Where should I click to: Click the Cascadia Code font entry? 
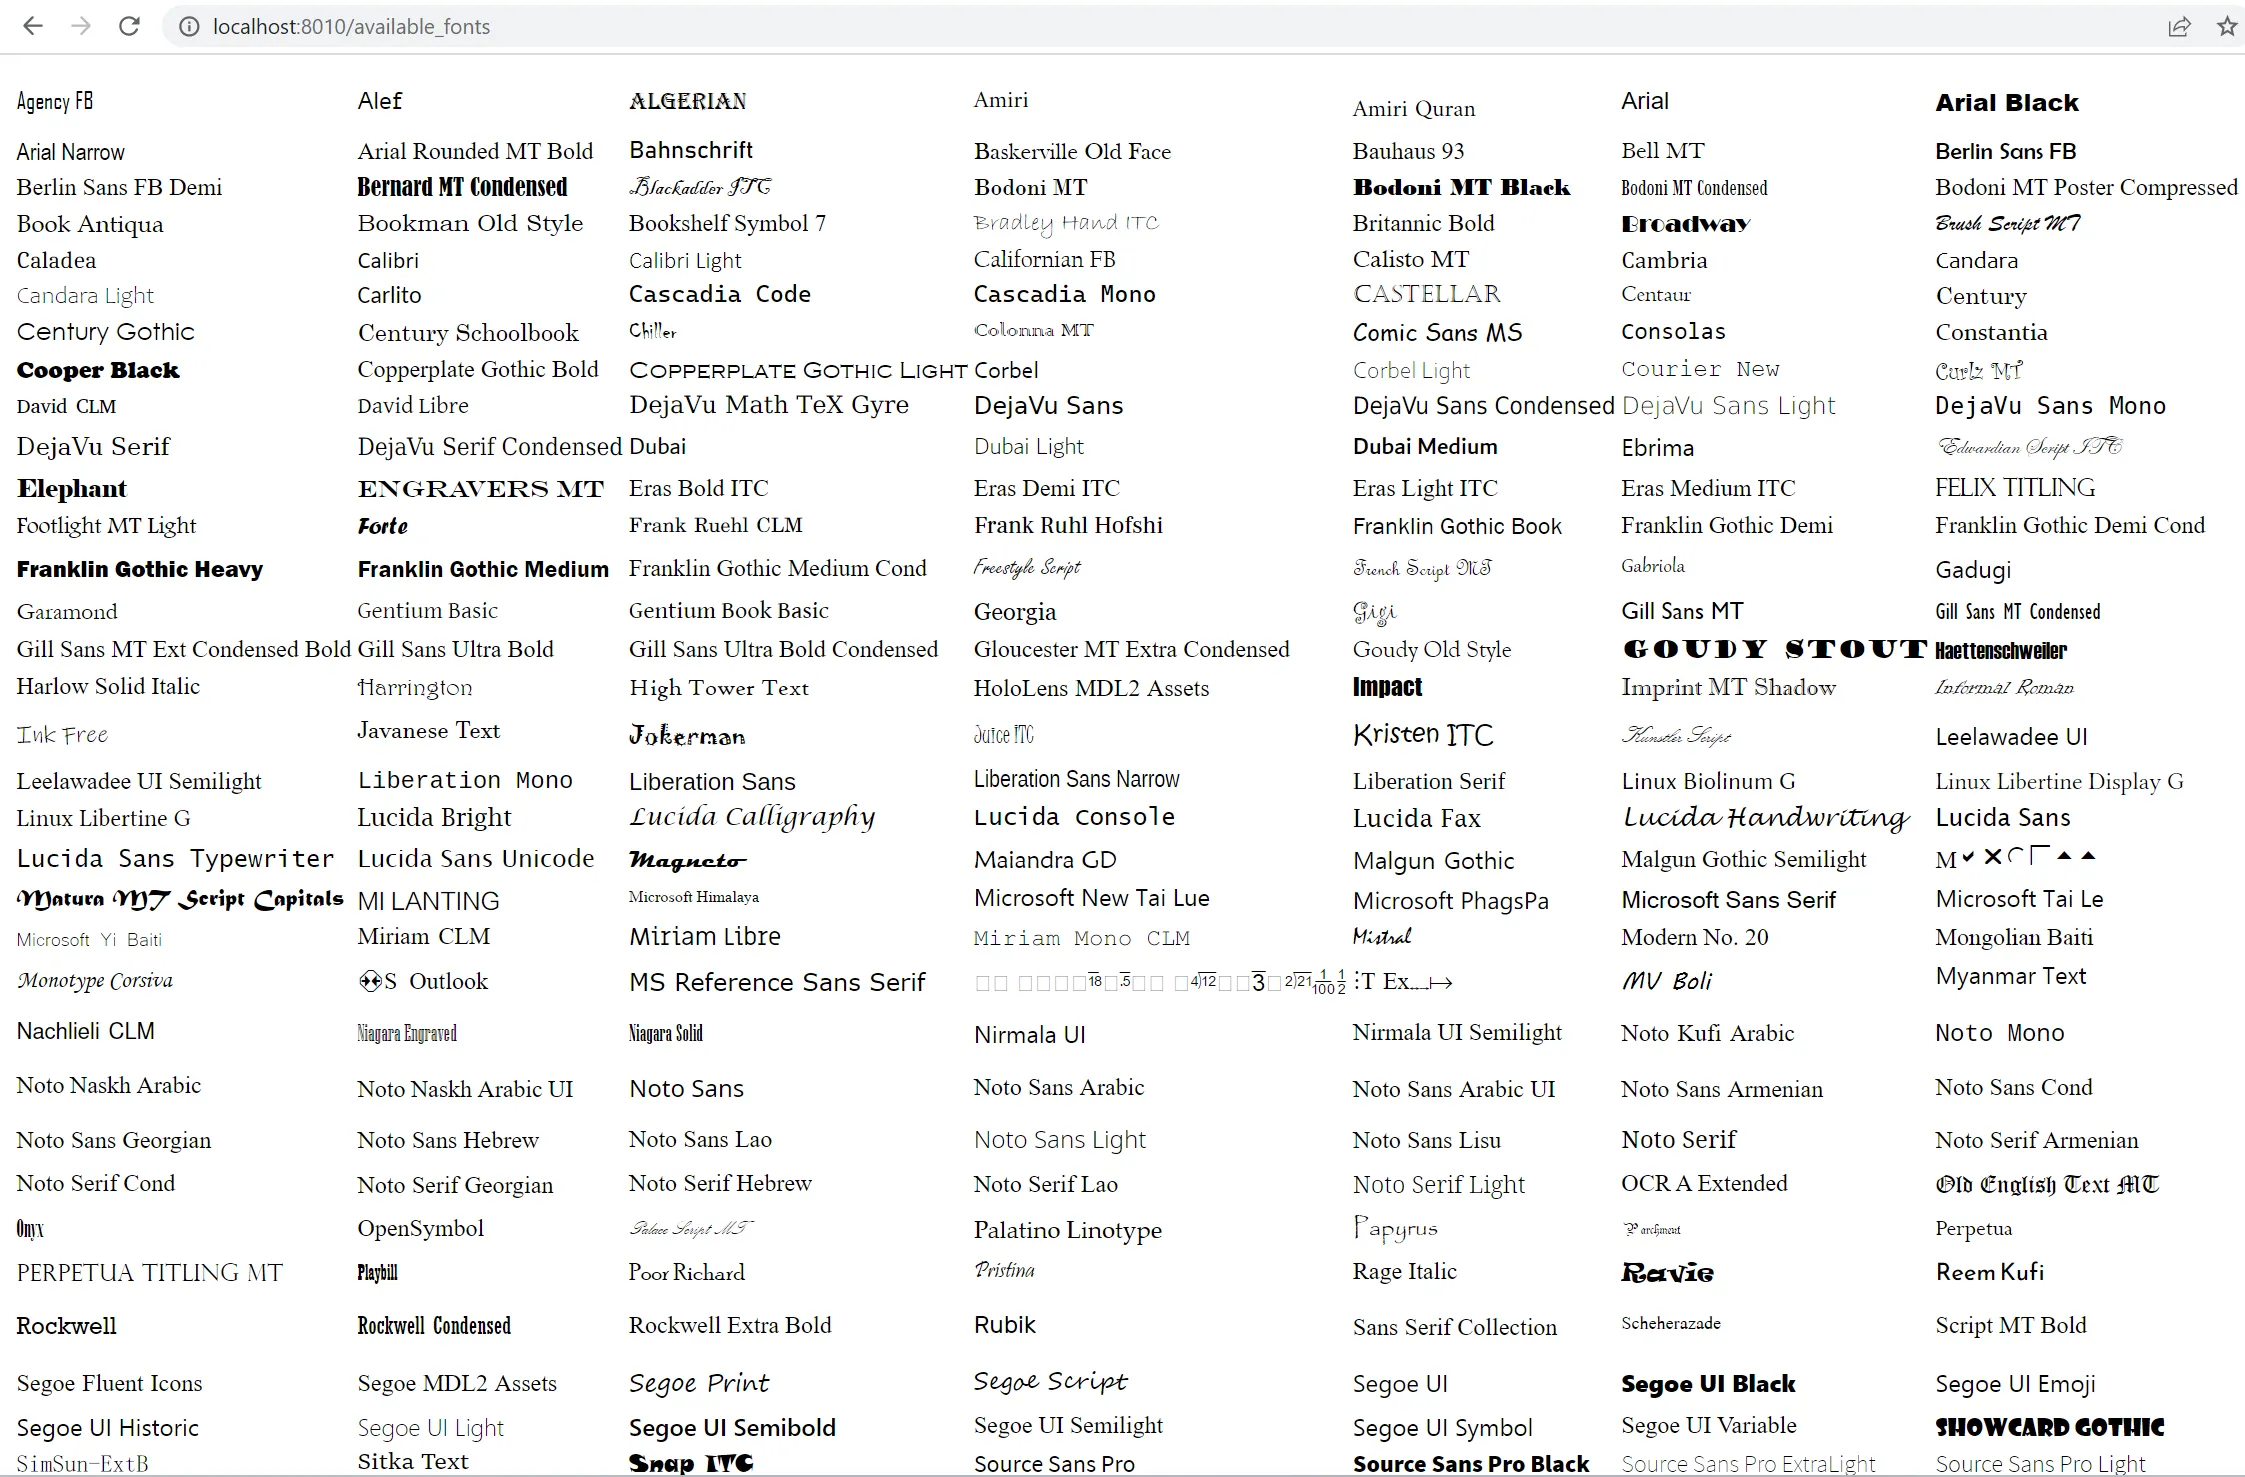720,294
